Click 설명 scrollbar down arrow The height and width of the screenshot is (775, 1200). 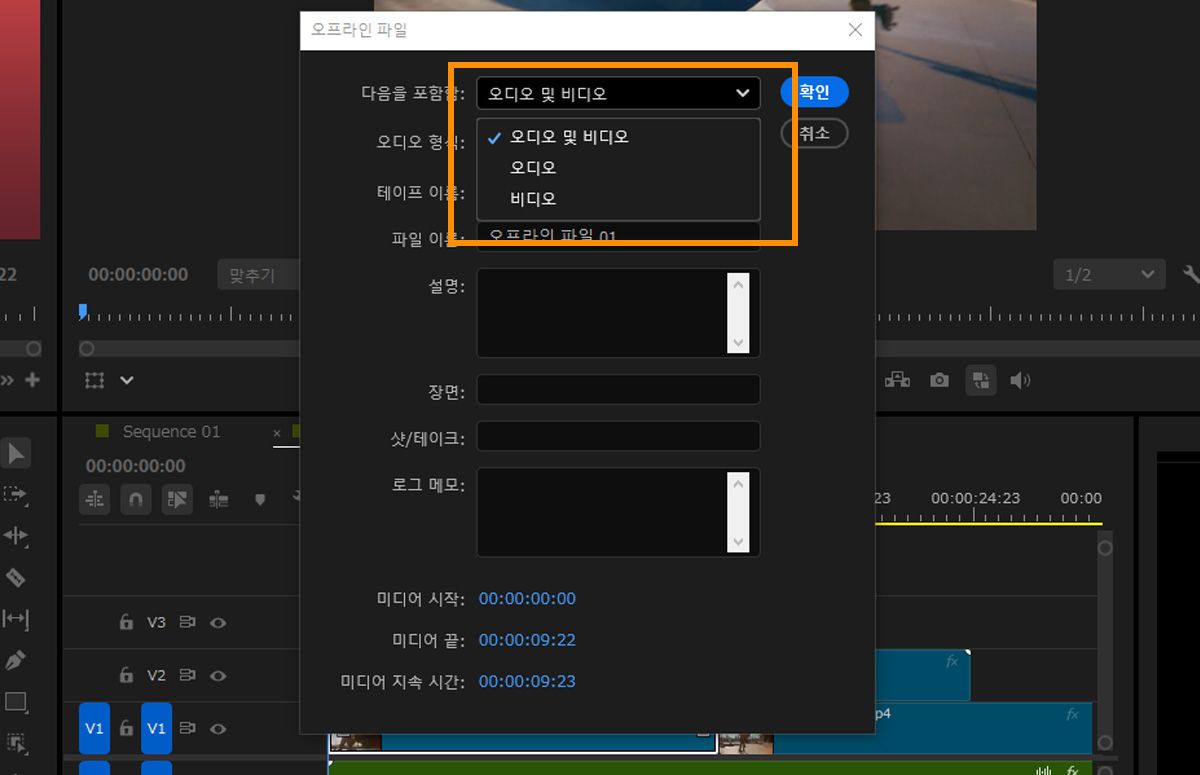pos(739,343)
